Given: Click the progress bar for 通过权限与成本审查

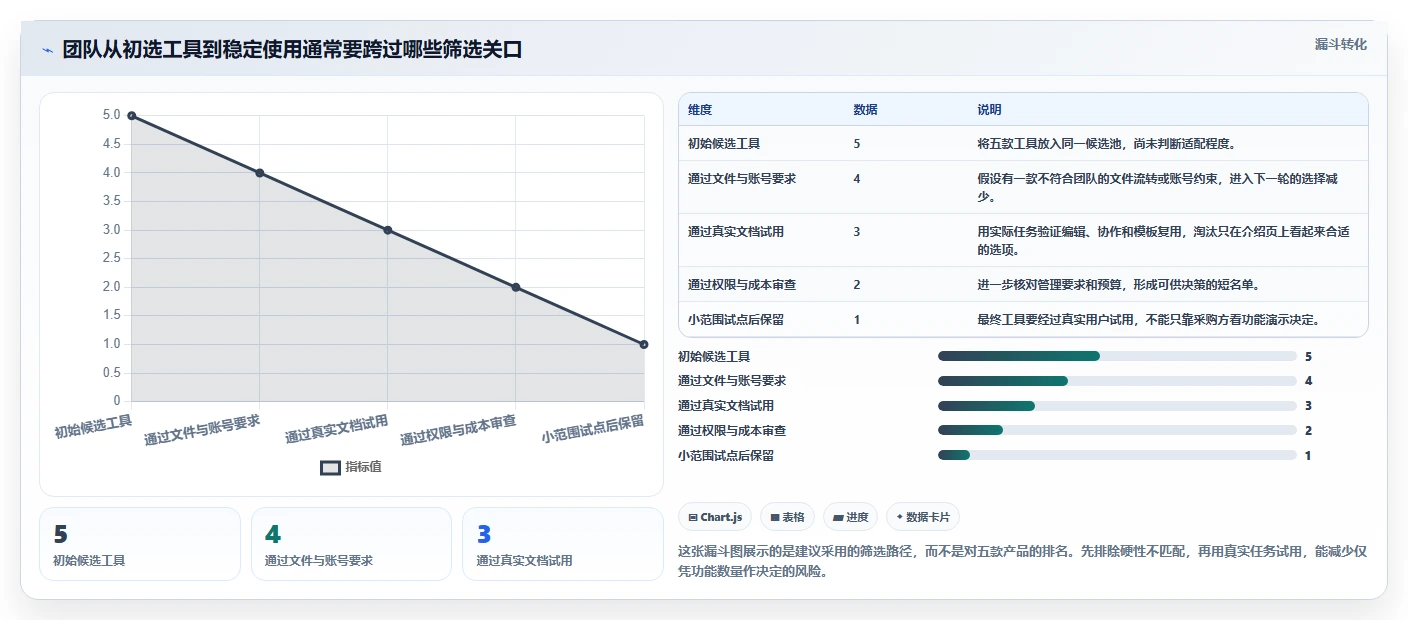Looking at the screenshot, I should 1117,431.
